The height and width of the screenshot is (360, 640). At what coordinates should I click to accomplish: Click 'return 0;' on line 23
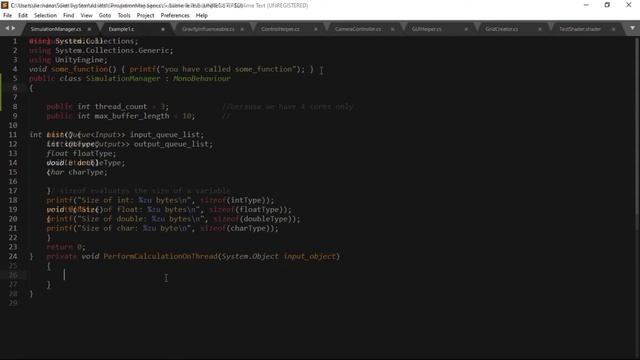[x=66, y=247]
